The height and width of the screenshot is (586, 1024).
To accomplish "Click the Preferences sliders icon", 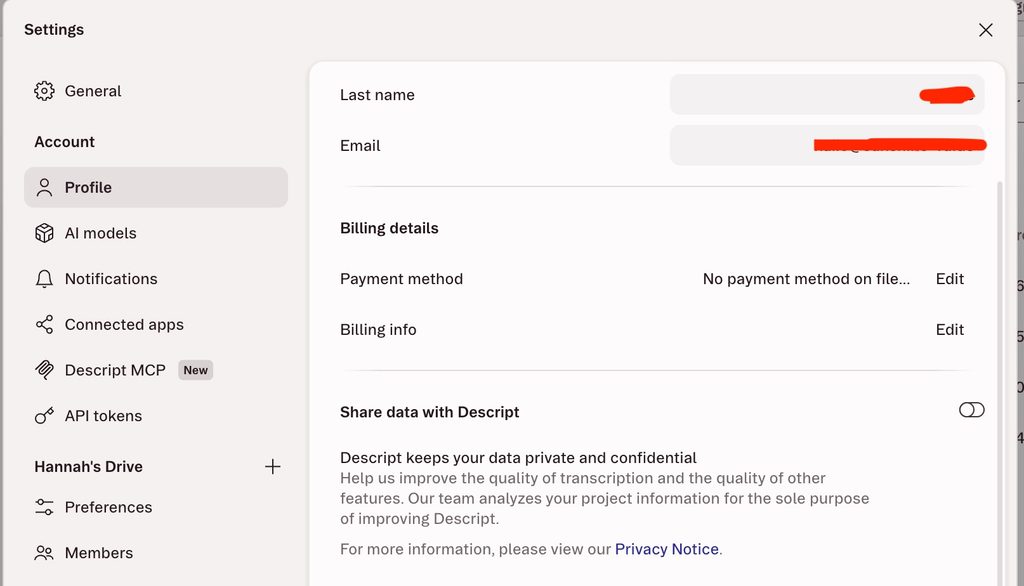I will pyautogui.click(x=44, y=507).
